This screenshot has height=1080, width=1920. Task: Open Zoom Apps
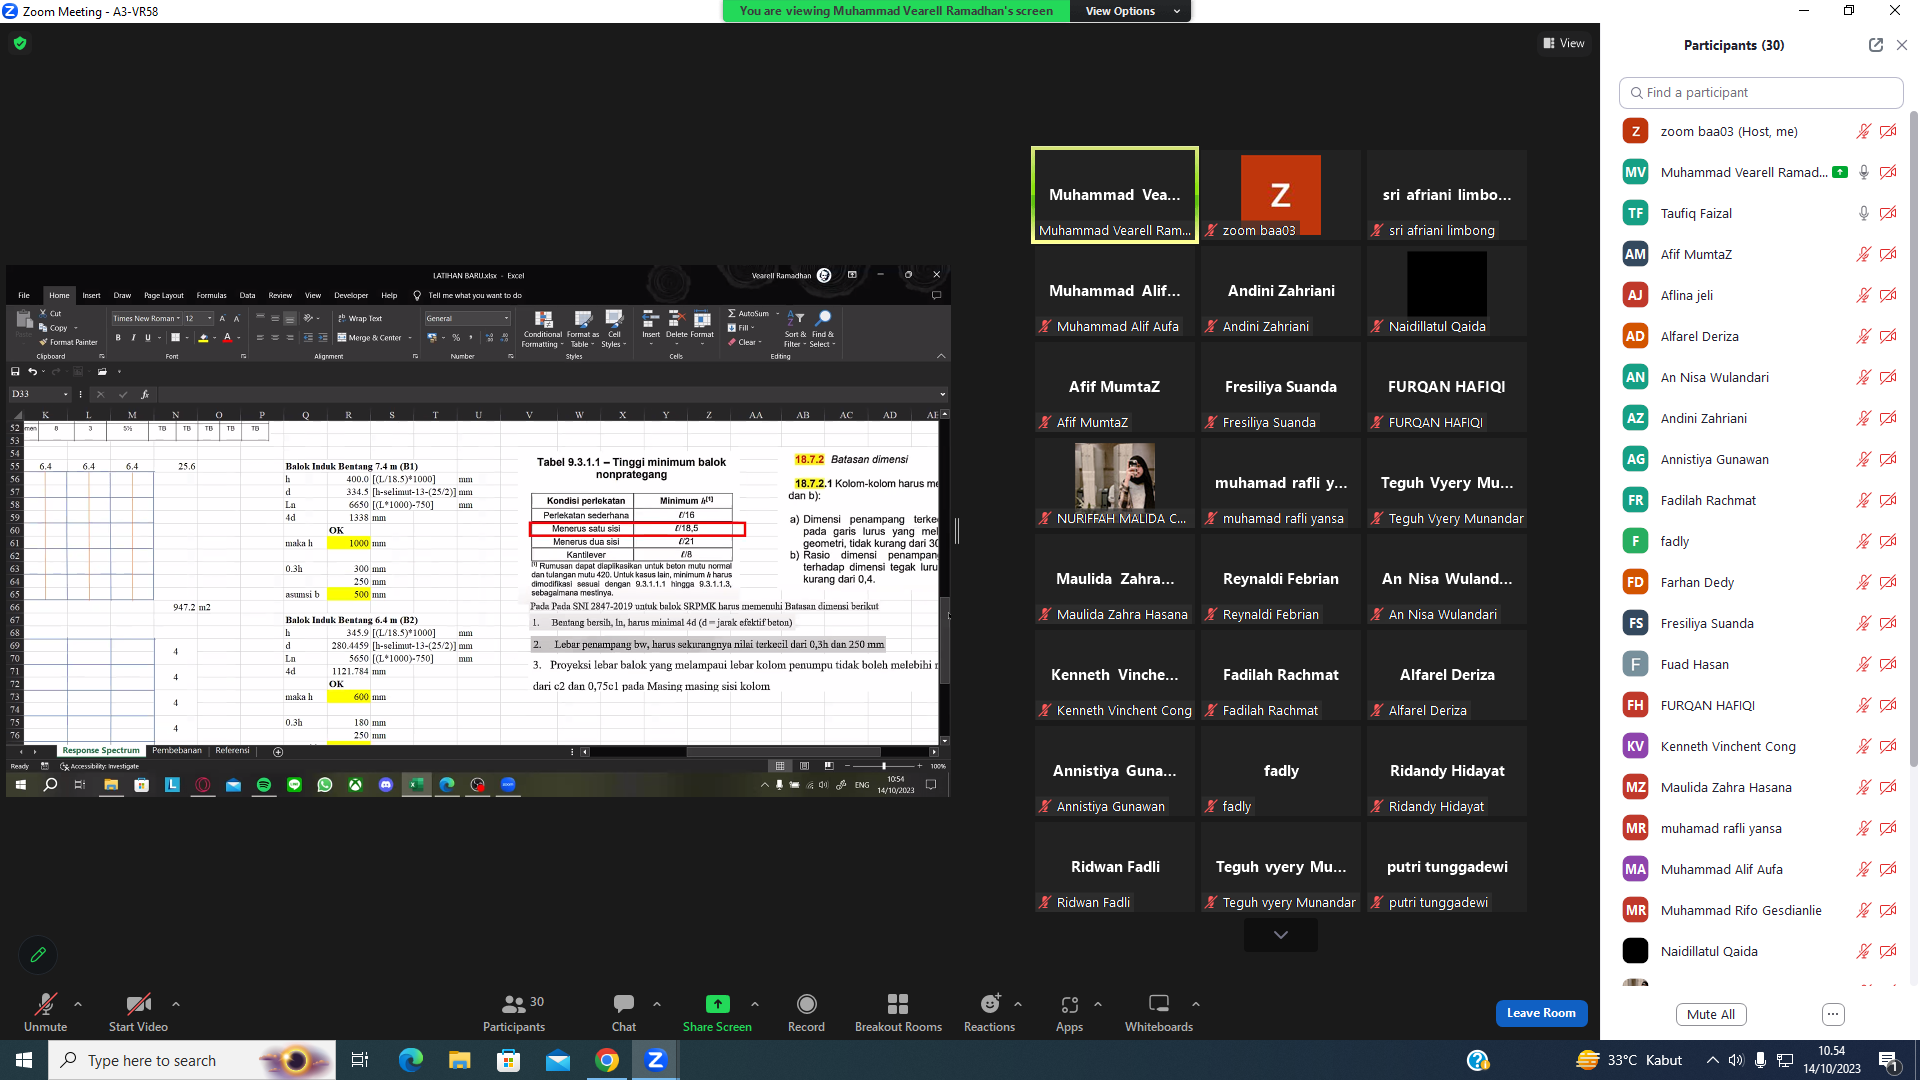pyautogui.click(x=1069, y=1012)
